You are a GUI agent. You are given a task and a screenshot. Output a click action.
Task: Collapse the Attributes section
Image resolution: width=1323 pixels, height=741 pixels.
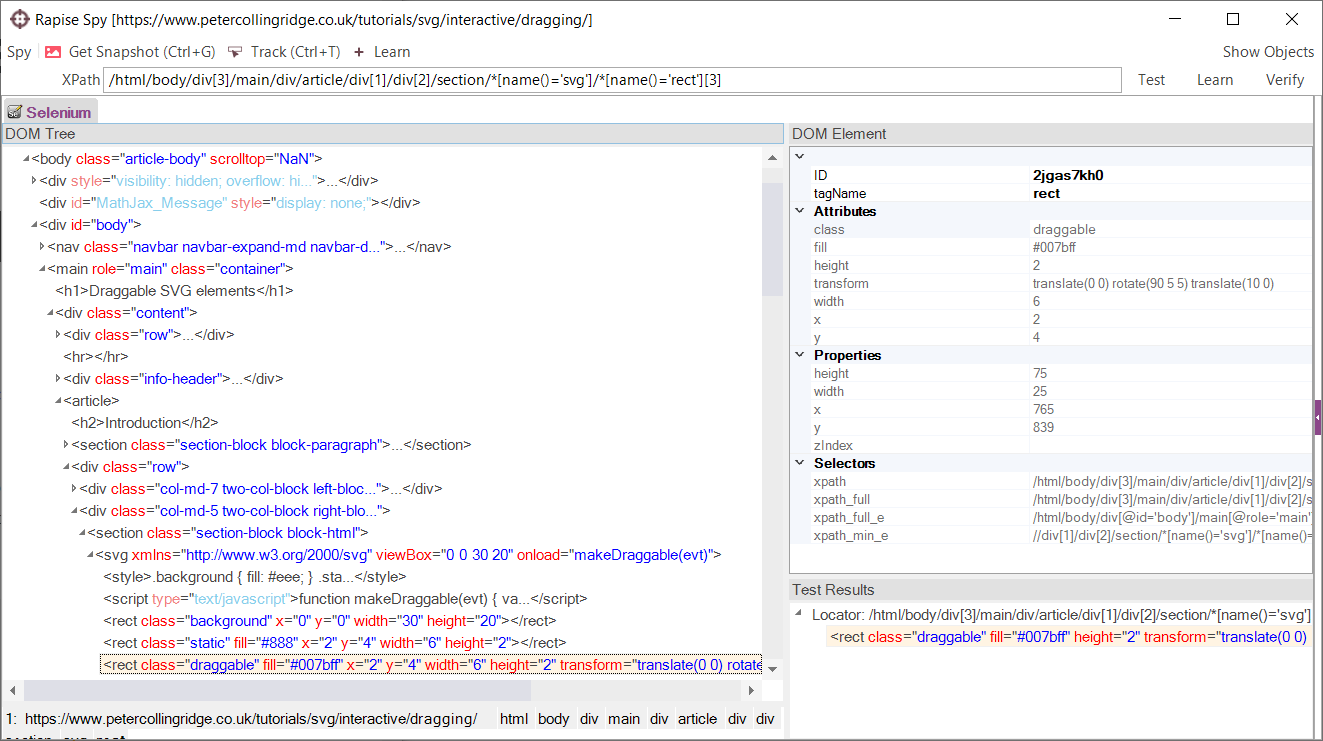click(800, 211)
